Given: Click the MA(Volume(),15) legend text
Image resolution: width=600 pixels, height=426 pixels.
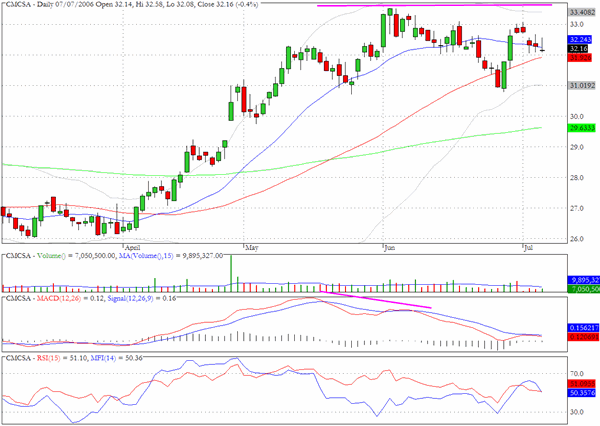Looking at the screenshot, I should click(x=146, y=256).
